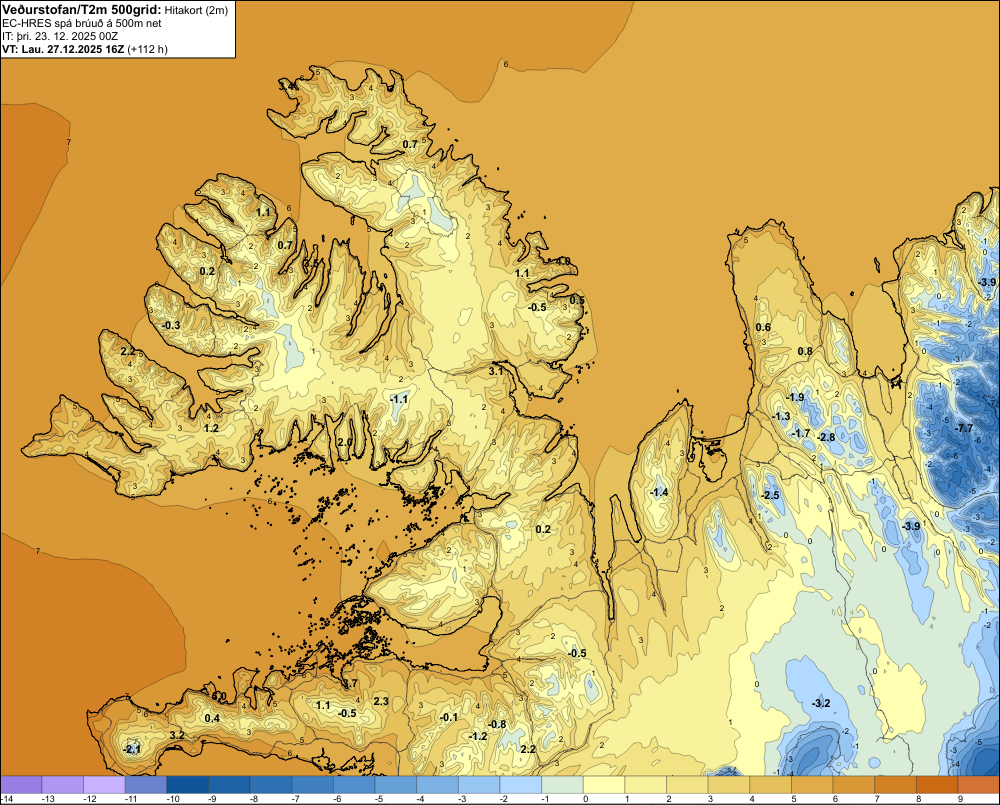Click the '-0.3' temperature value

(x=170, y=325)
